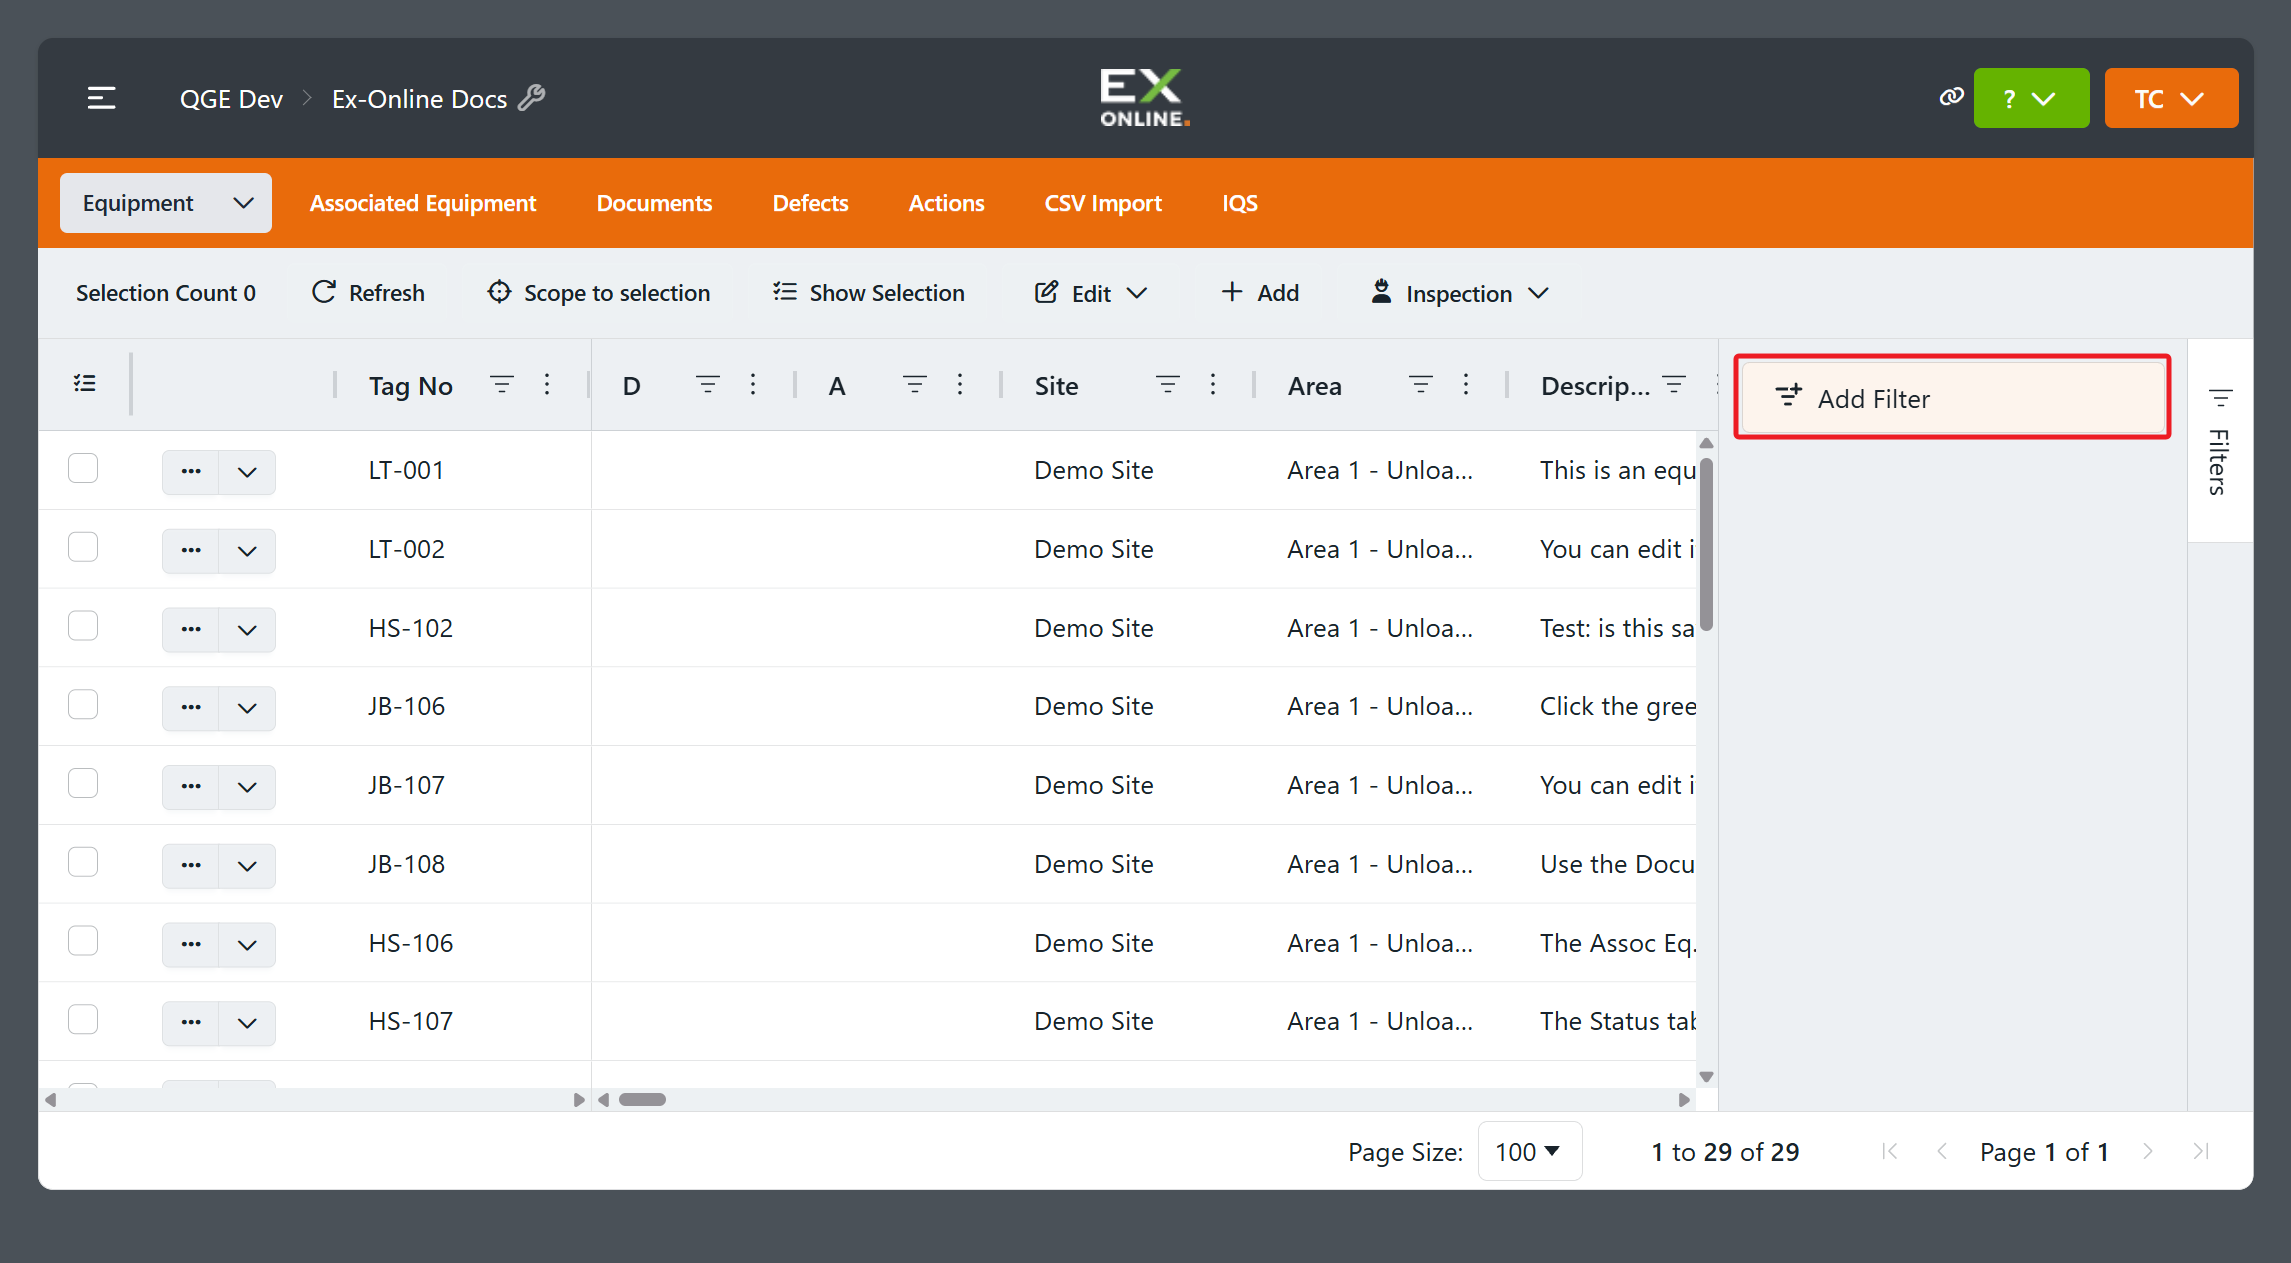The height and width of the screenshot is (1263, 2291).
Task: Go to next page arrow
Action: (x=2148, y=1151)
